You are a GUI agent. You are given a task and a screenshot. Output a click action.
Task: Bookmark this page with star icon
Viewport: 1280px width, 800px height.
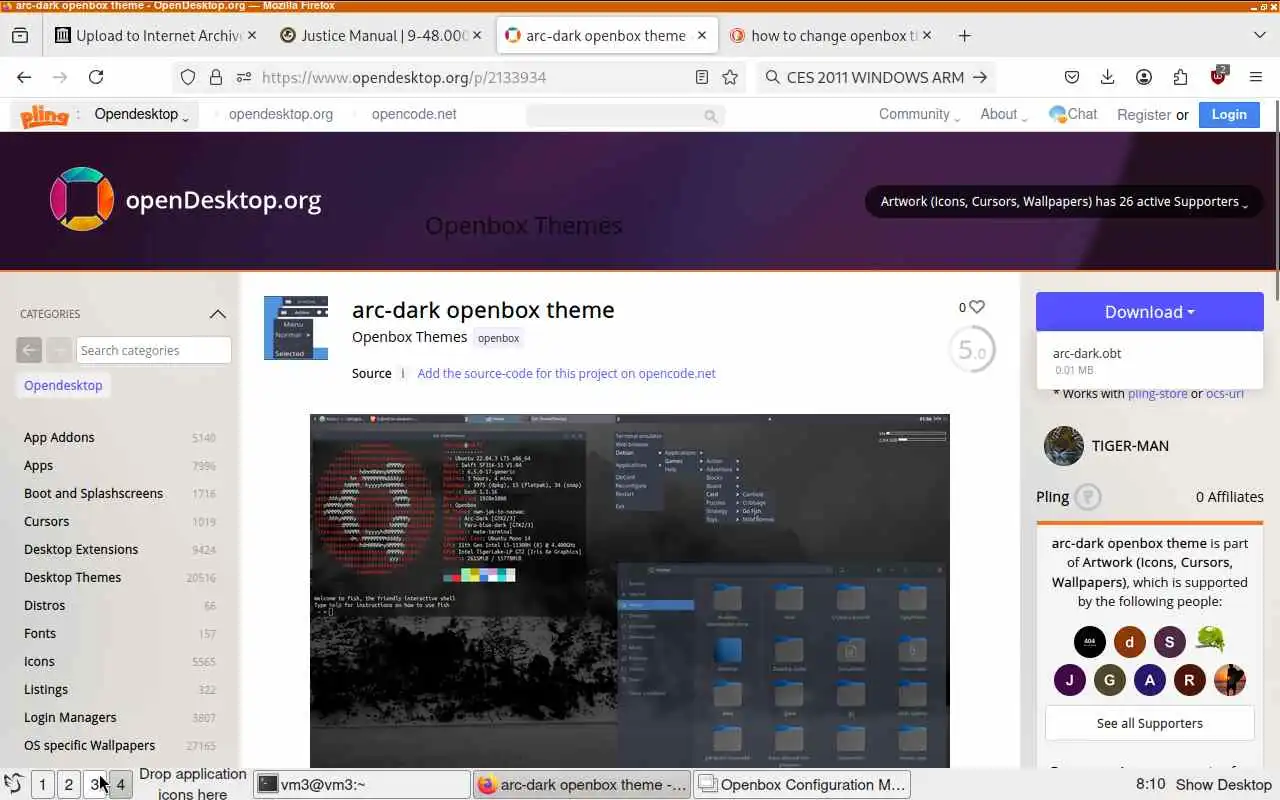coord(730,77)
